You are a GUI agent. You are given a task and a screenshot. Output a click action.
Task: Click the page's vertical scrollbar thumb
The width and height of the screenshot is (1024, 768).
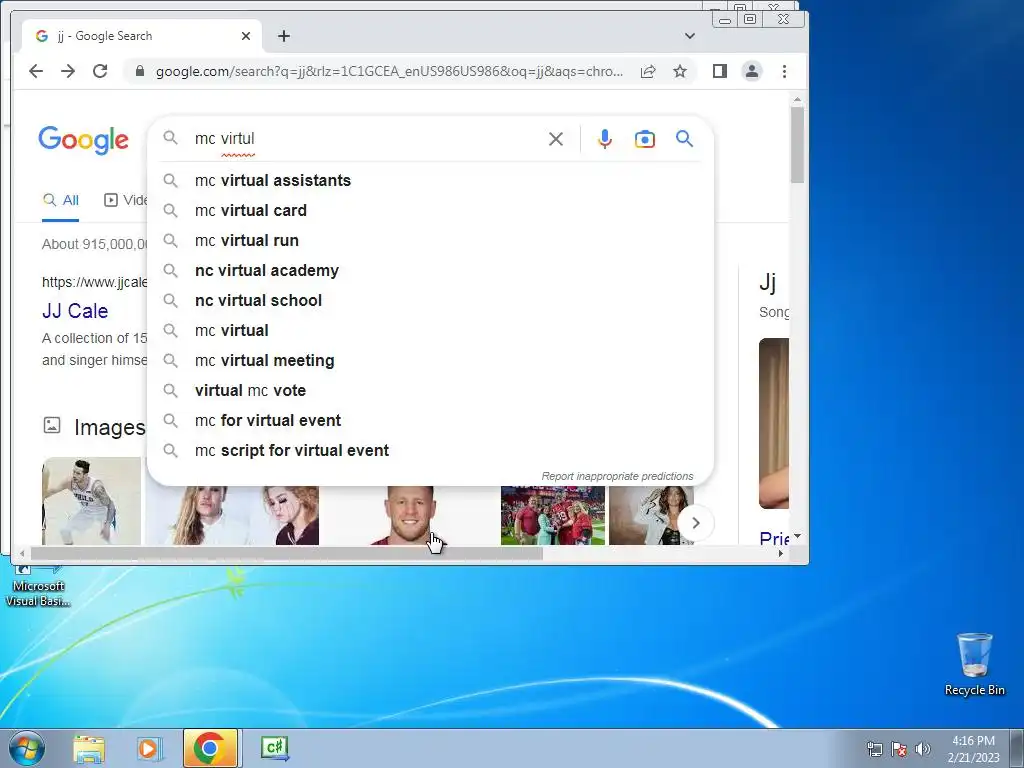(797, 144)
